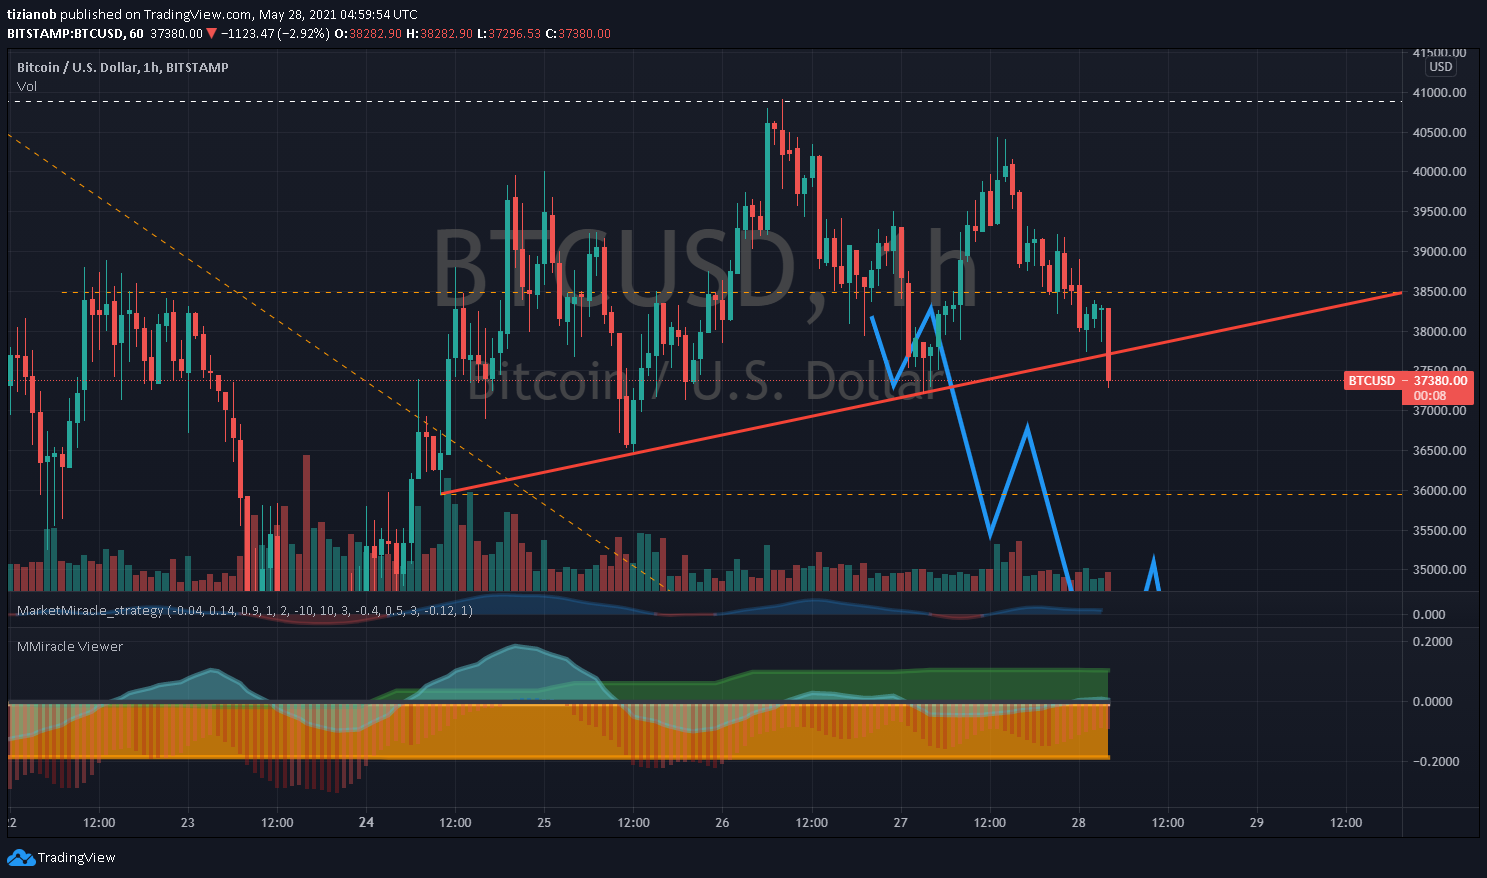The width and height of the screenshot is (1487, 878).
Task: Click the 0.2000 indicator scale label
Action: [1432, 642]
